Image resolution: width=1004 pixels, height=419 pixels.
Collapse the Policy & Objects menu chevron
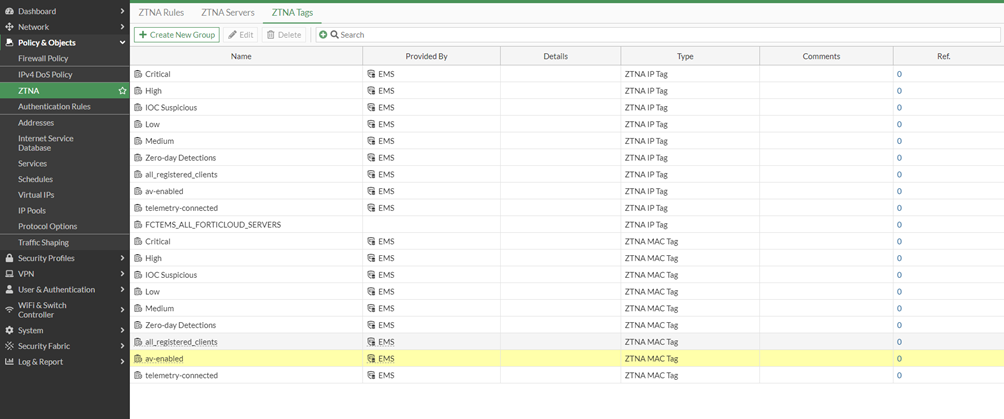click(122, 43)
